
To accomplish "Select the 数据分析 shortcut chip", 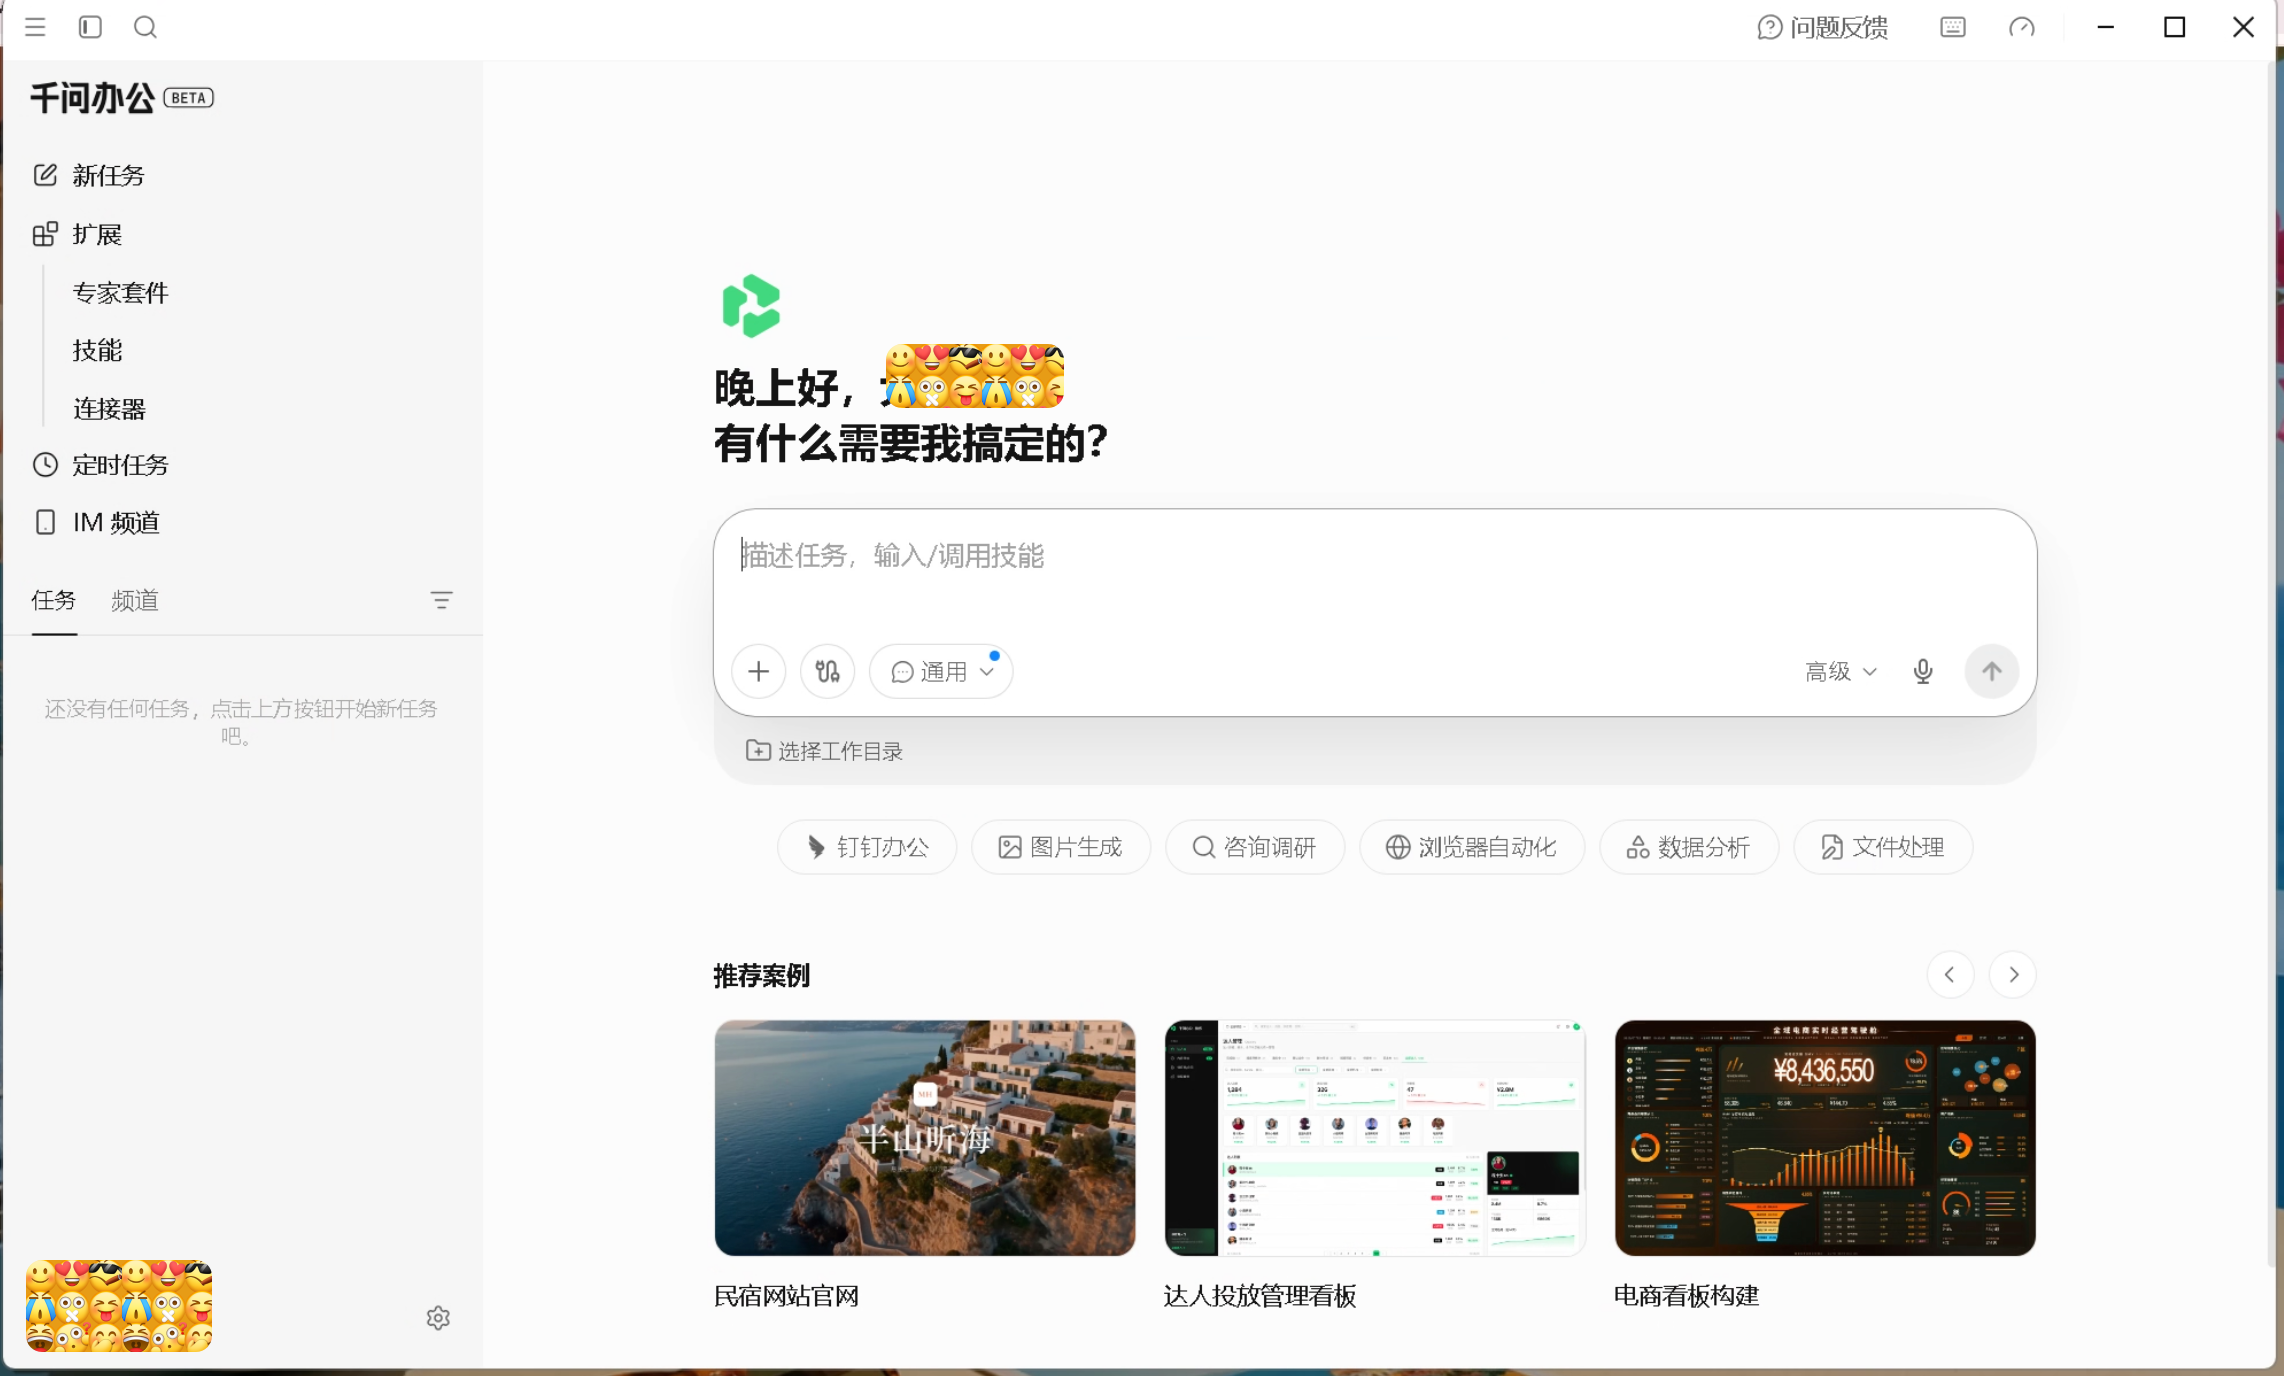I will [x=1689, y=847].
